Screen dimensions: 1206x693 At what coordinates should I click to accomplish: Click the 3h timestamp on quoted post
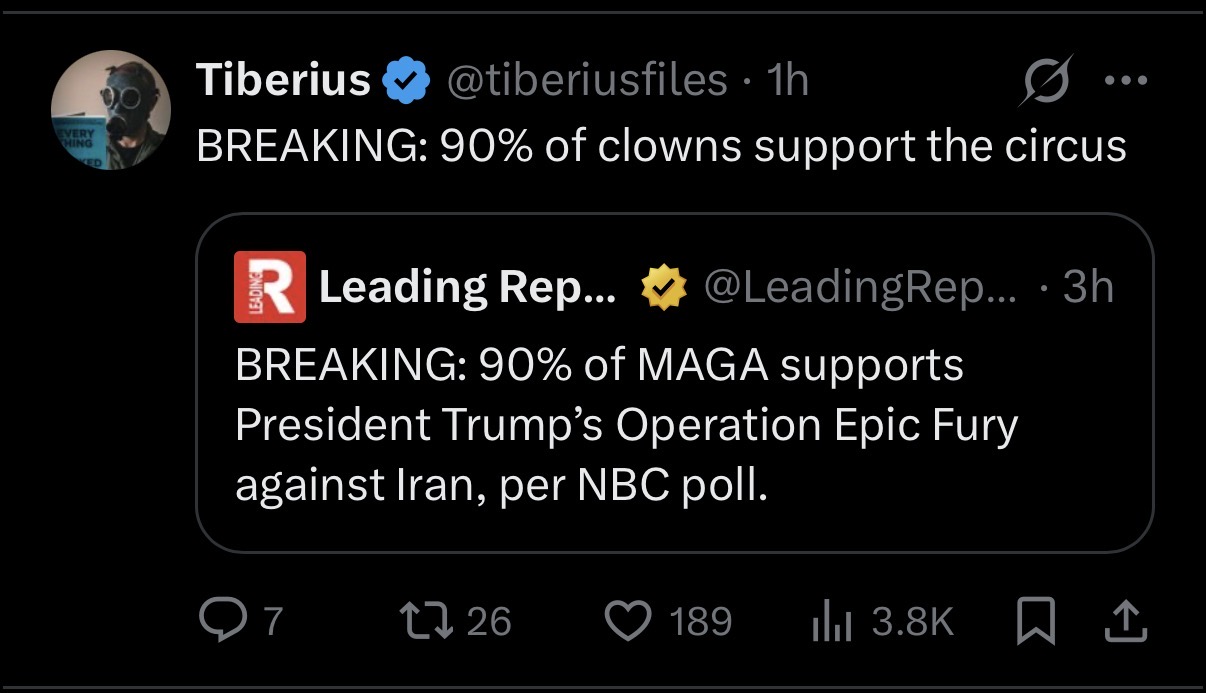click(x=1087, y=288)
